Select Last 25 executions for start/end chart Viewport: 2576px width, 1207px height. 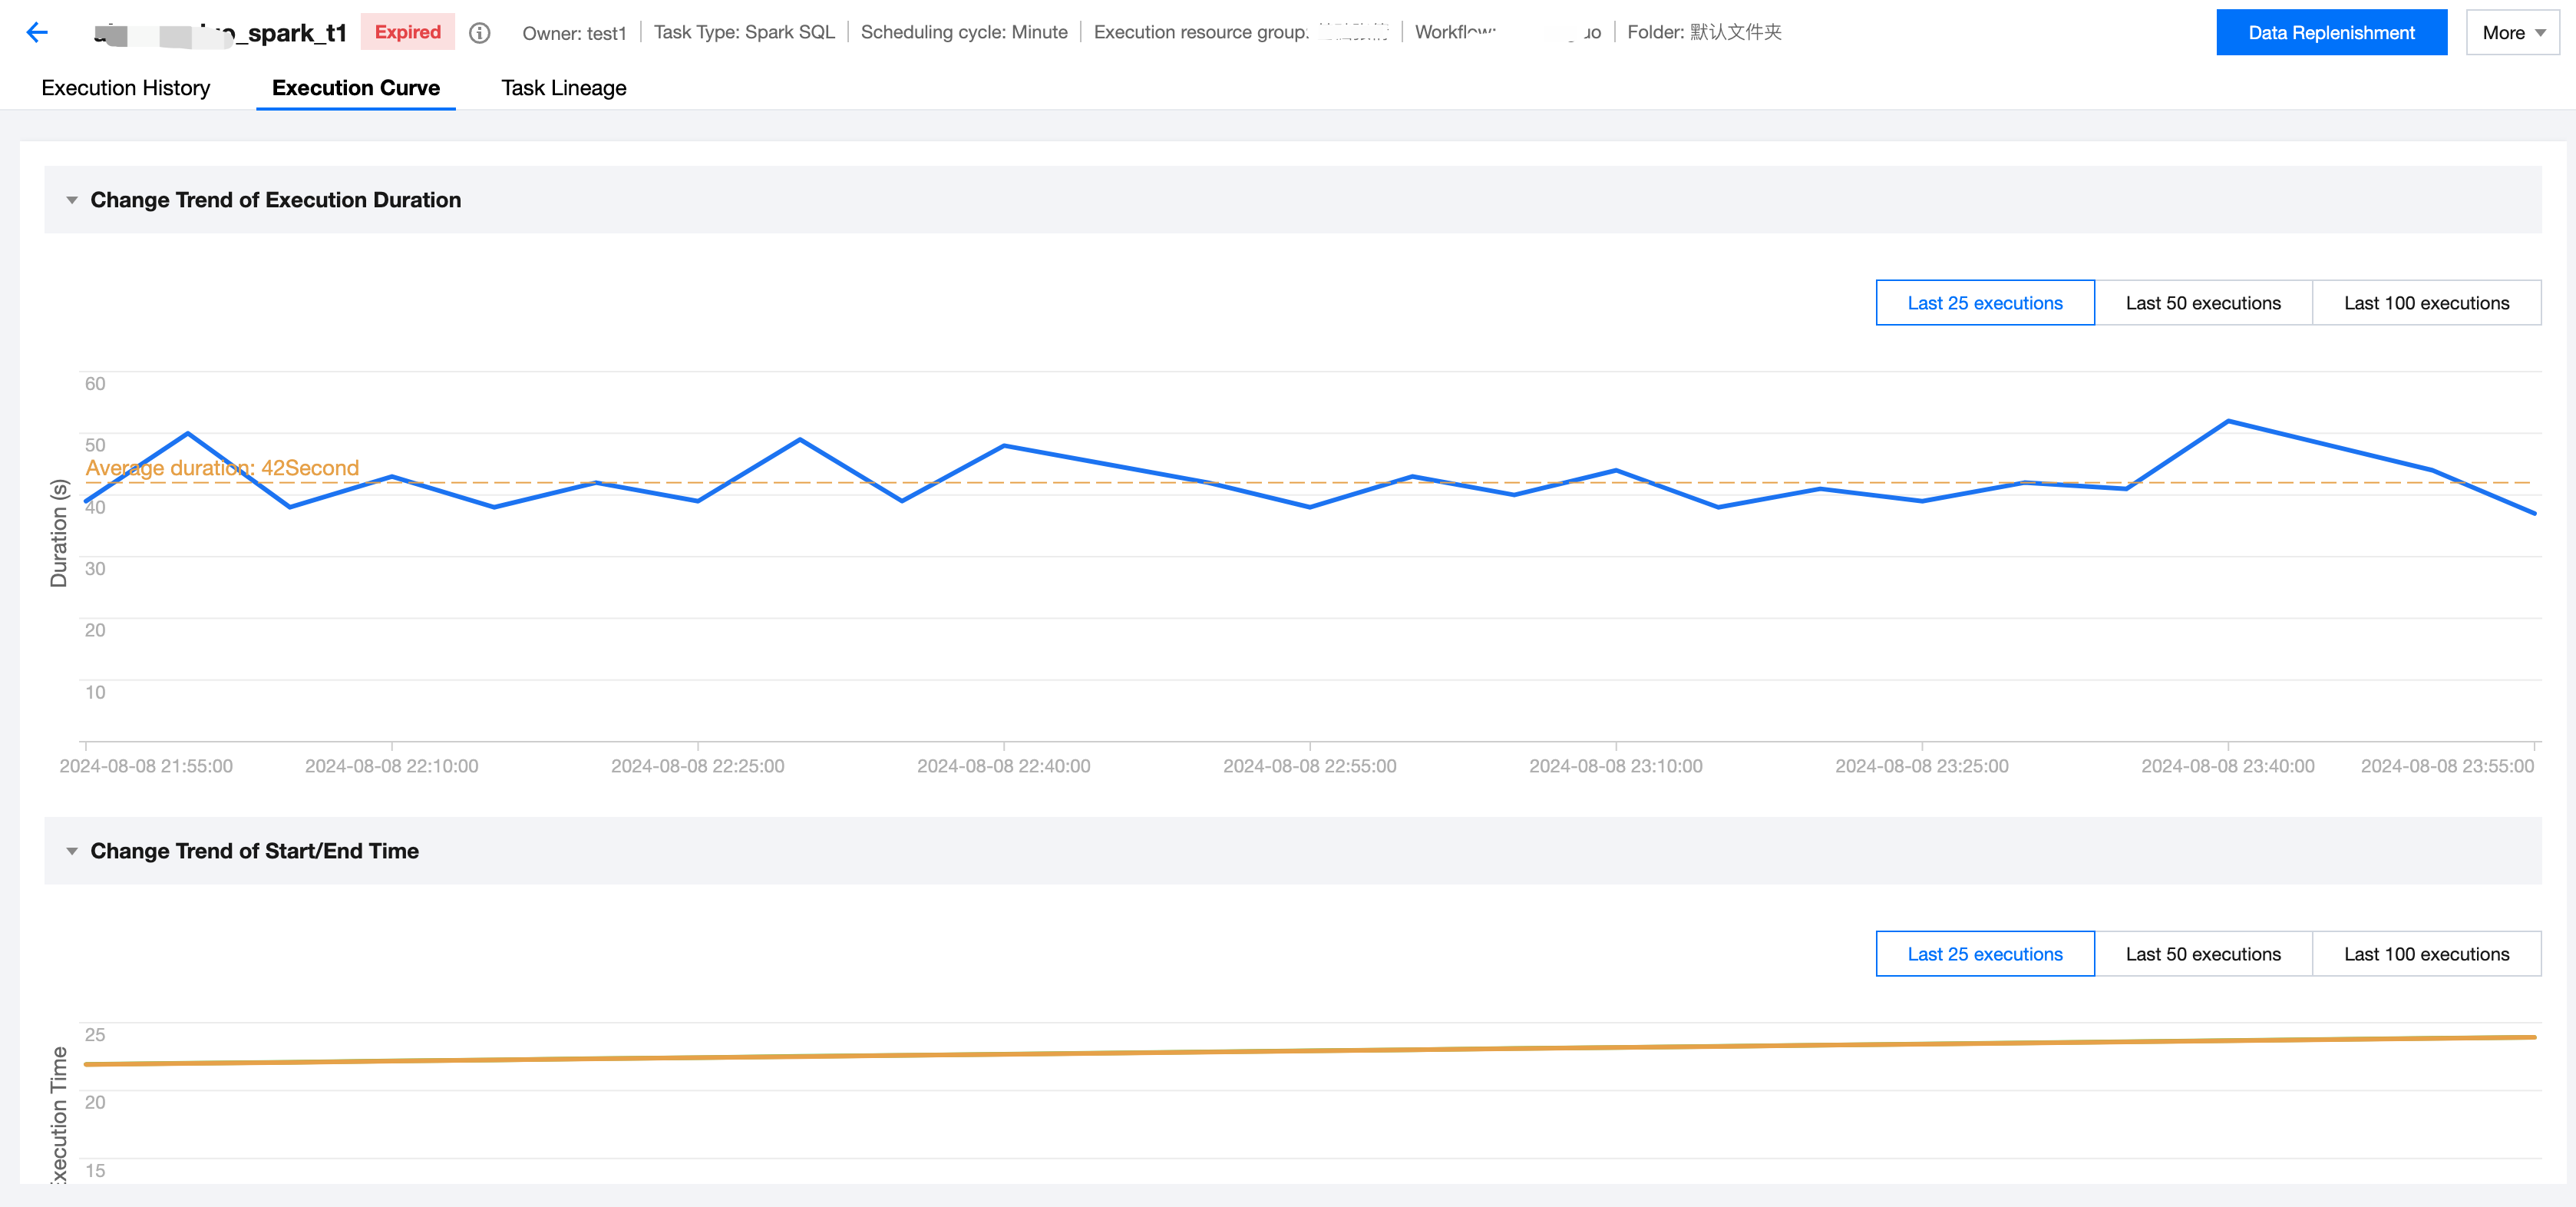coord(1984,954)
